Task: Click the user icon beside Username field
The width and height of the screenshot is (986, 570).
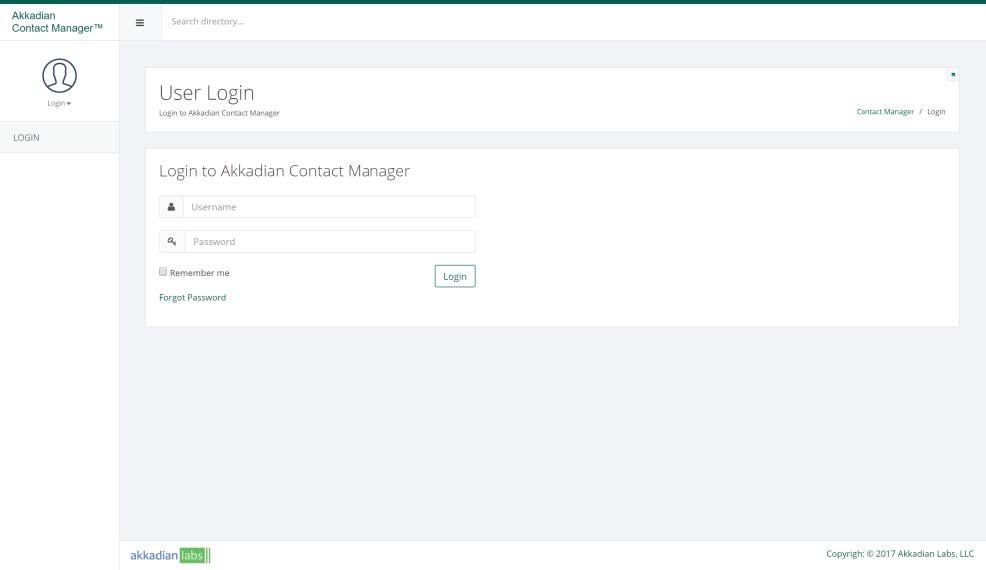Action: pyautogui.click(x=171, y=206)
